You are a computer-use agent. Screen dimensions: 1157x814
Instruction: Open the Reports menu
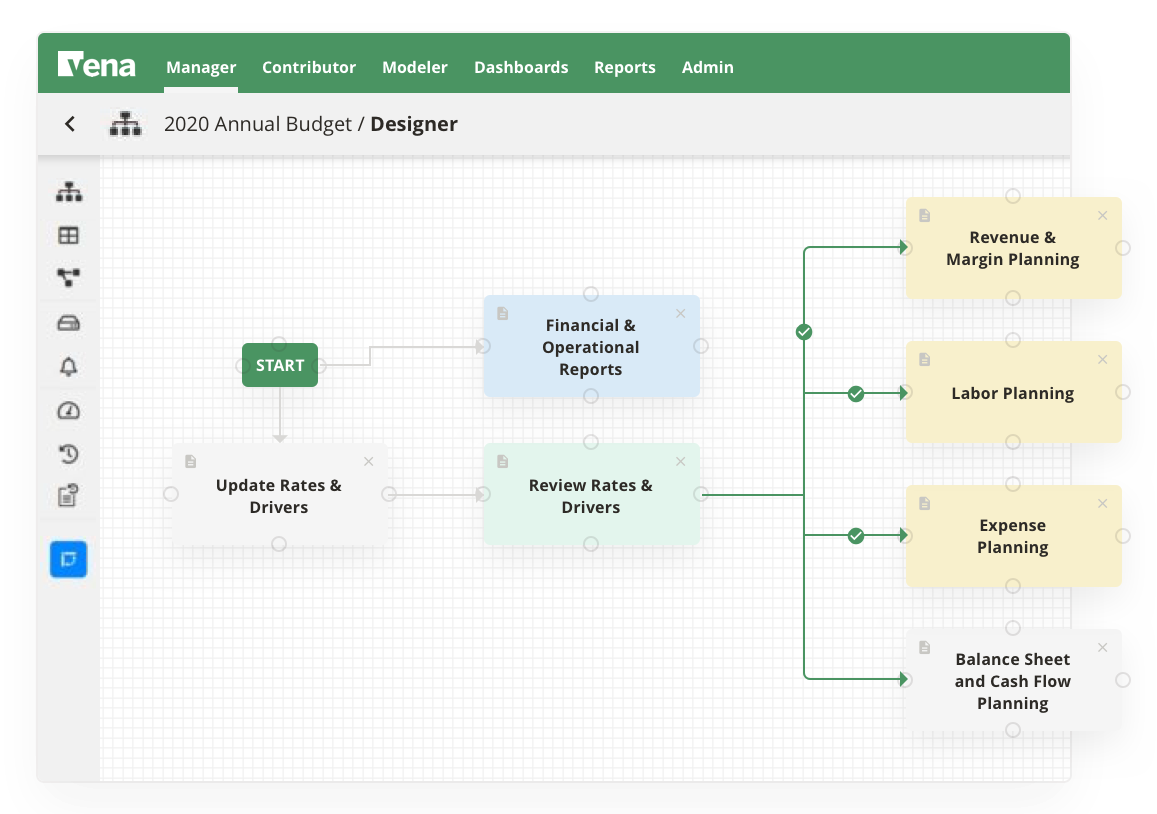pyautogui.click(x=625, y=67)
